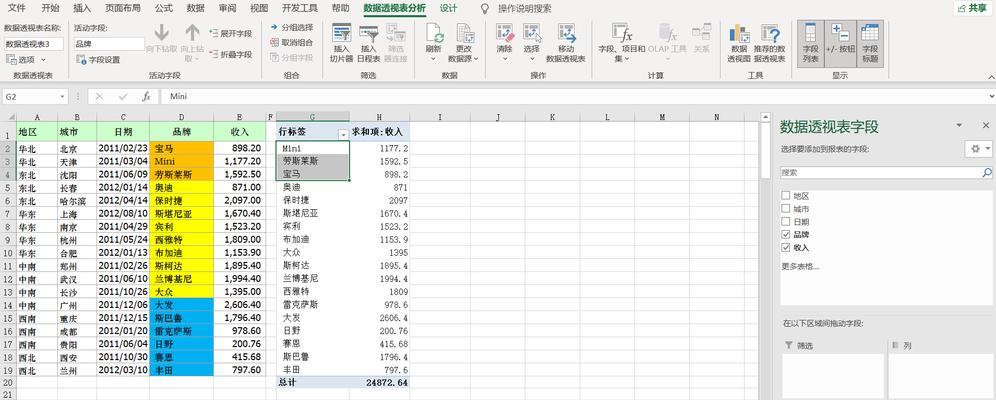Click the Select All corner button
Viewport: 996px width, 400px height.
point(8,117)
